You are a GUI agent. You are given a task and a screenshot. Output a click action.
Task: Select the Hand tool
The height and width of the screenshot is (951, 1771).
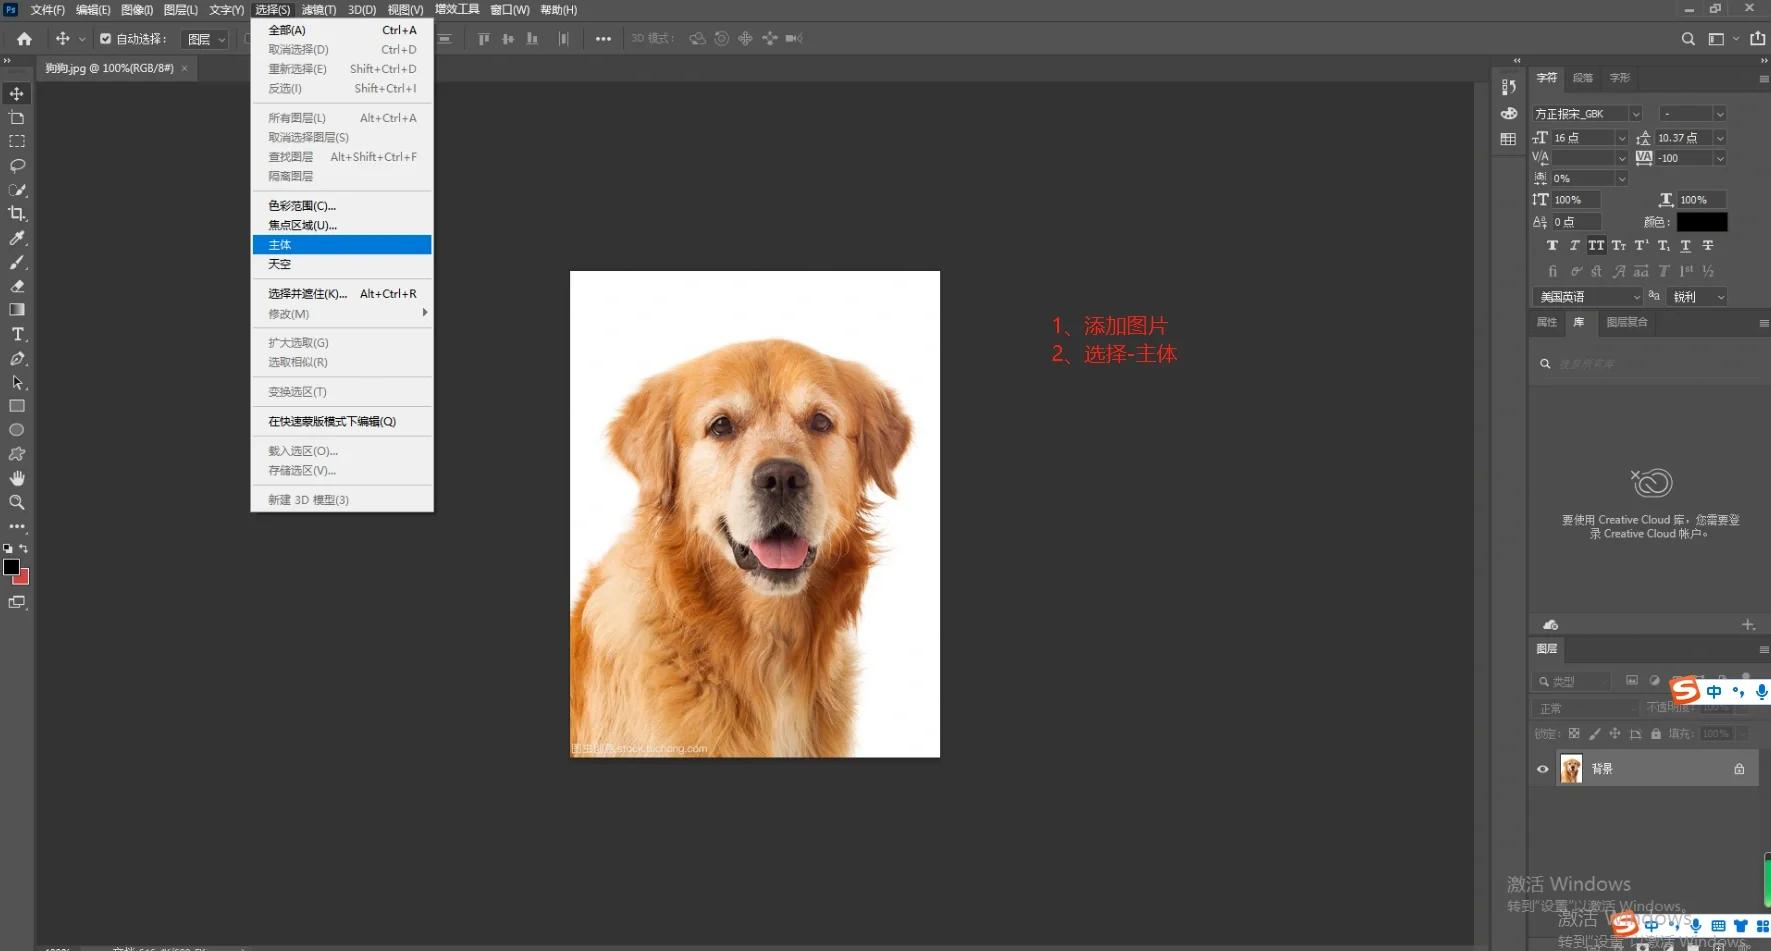click(x=17, y=478)
